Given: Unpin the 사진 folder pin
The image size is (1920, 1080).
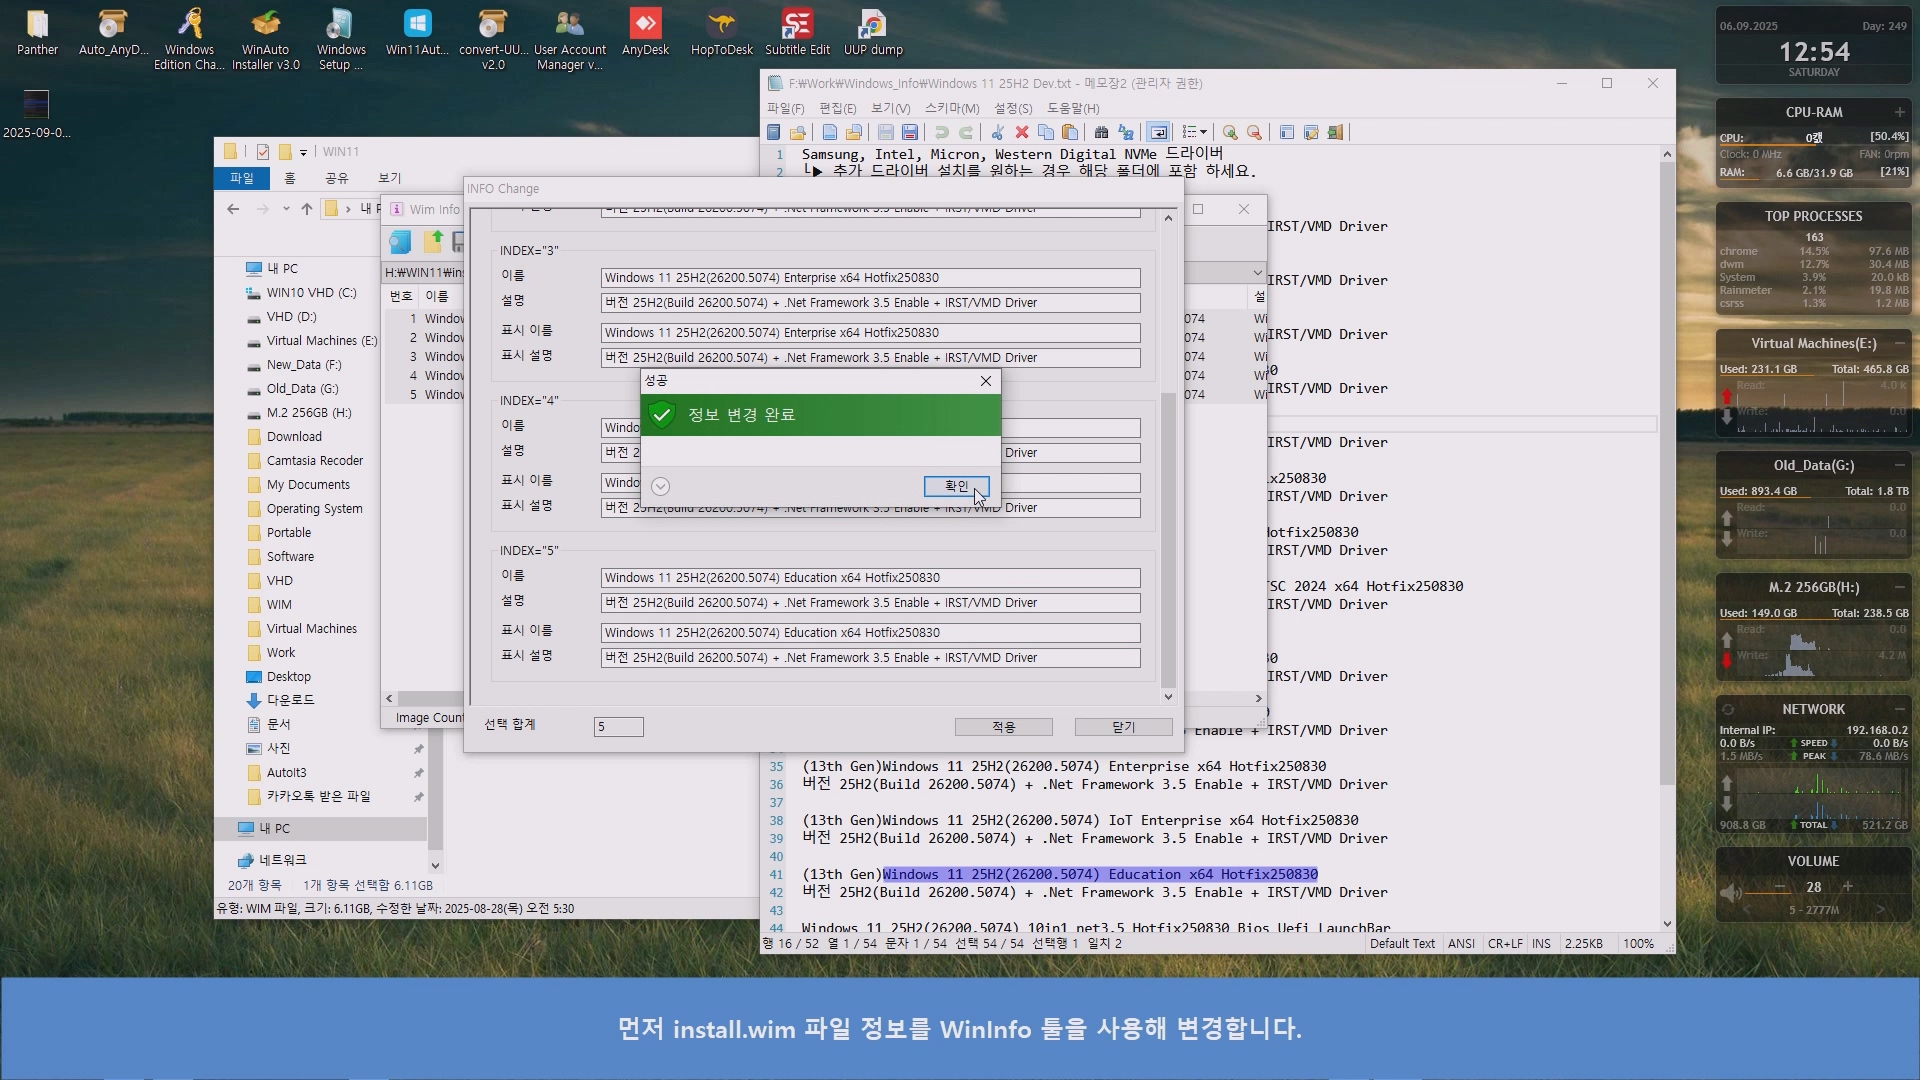Looking at the screenshot, I should click(x=418, y=749).
